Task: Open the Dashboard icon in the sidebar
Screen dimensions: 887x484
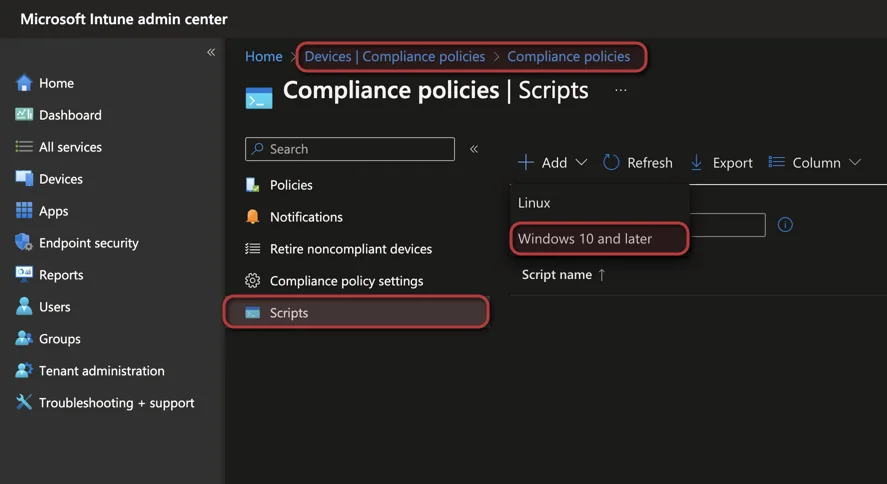Action: [24, 114]
